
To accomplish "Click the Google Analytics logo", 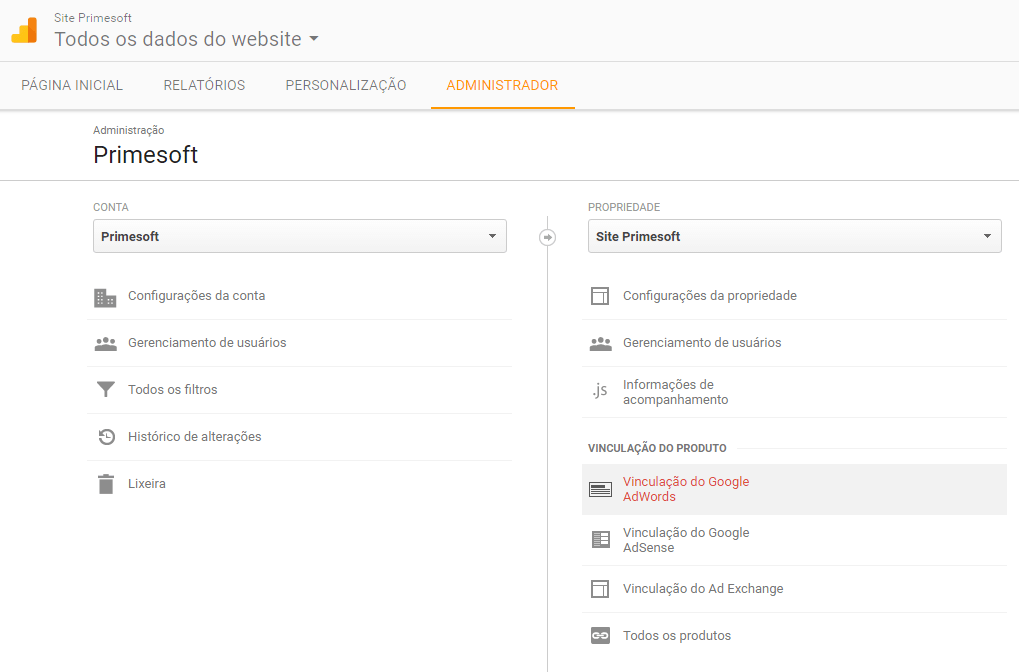I will [23, 30].
